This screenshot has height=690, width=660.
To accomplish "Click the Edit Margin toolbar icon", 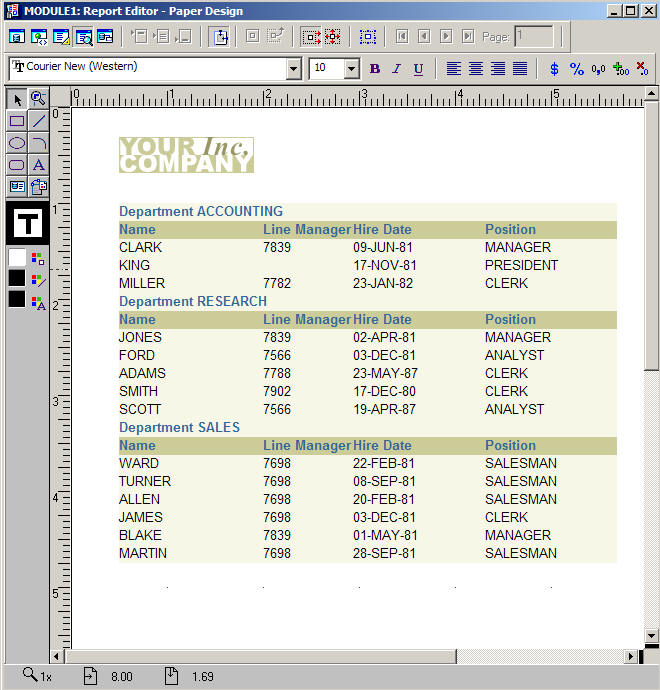I will [x=220, y=37].
